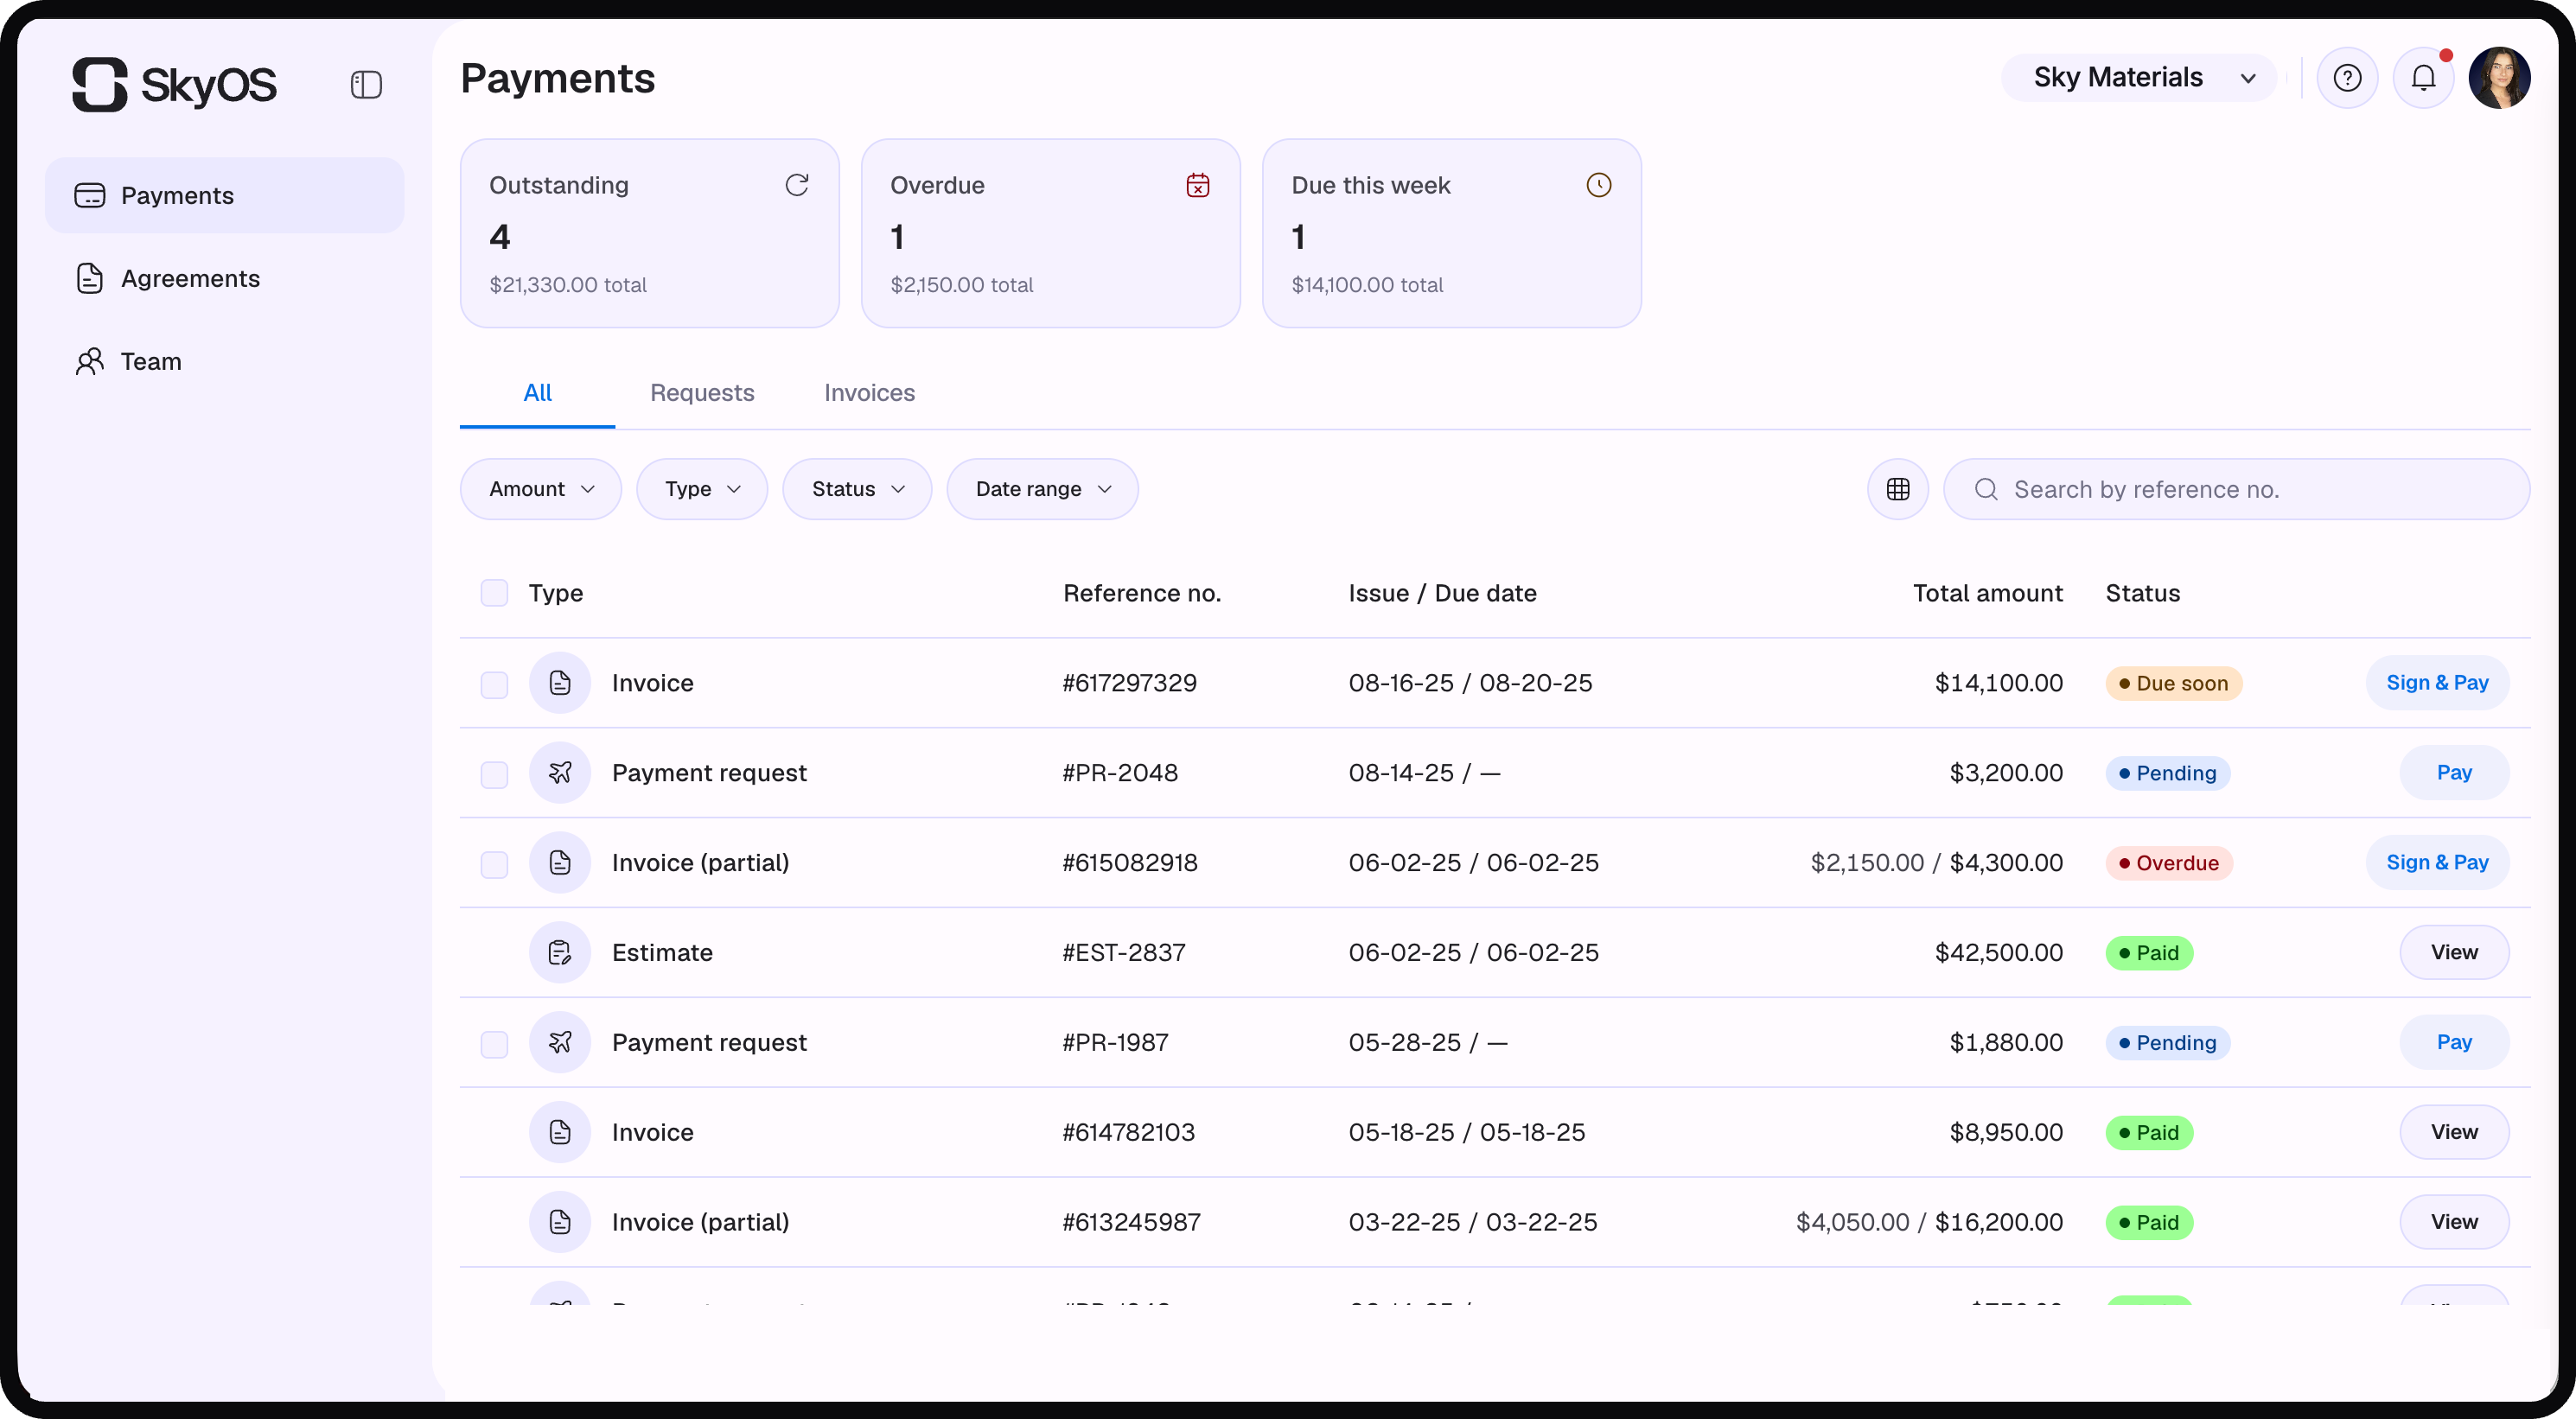Click Pay for request #PR-1987
Screen dimensions: 2576x1419
[2454, 1043]
